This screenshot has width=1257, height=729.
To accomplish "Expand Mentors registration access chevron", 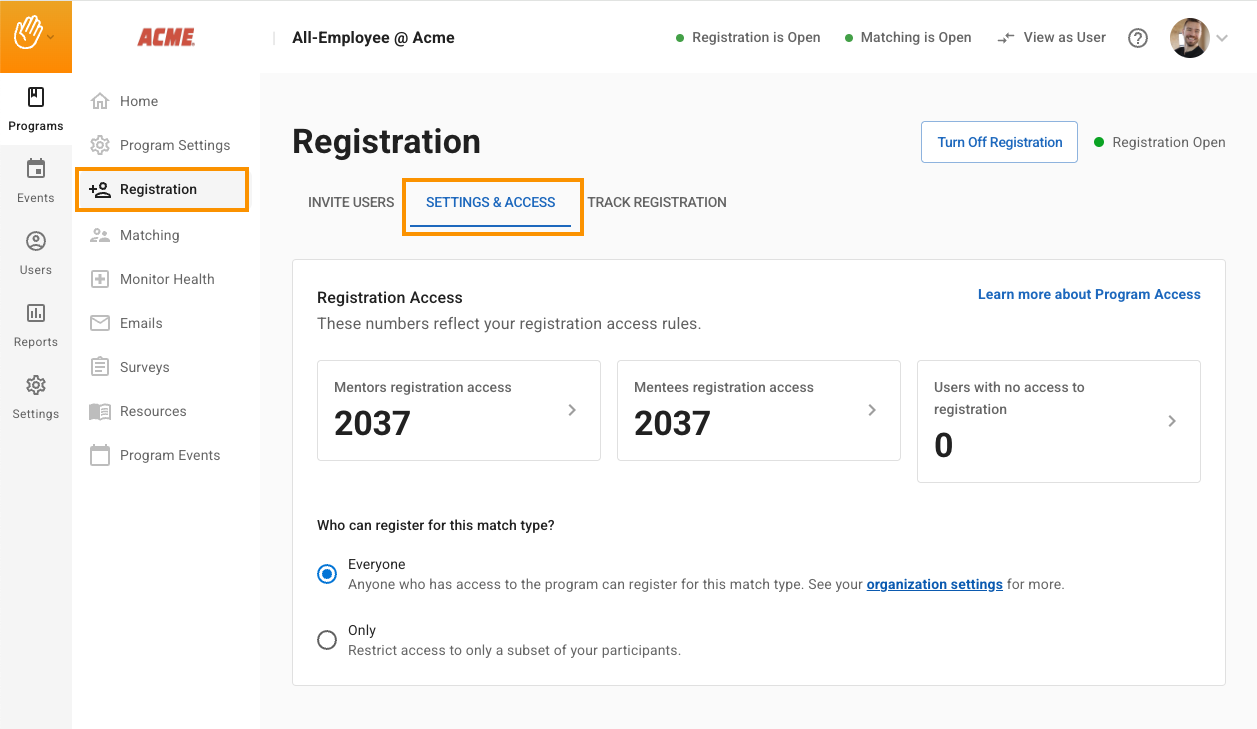I will pos(572,410).
